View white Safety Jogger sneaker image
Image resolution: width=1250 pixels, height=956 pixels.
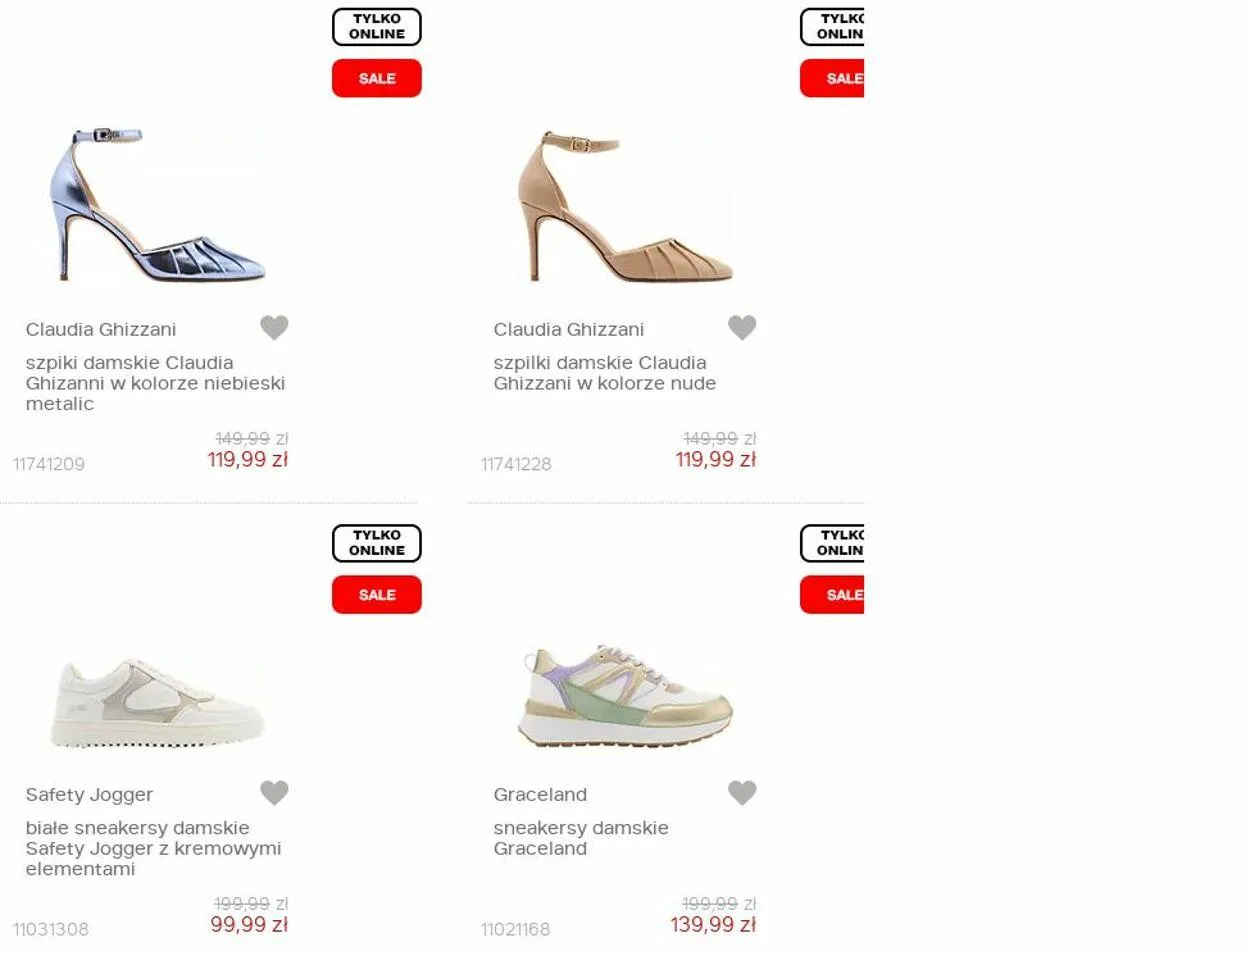157,702
